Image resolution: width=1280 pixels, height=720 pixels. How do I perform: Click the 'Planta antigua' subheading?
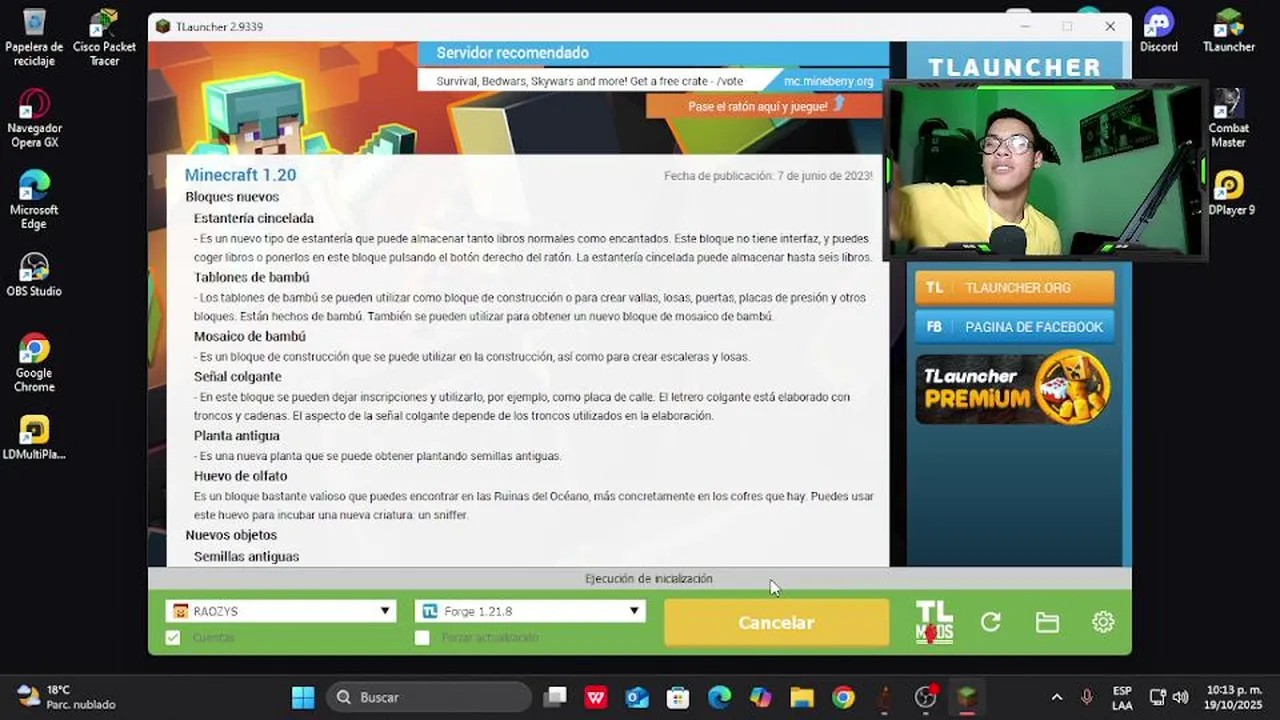coord(237,436)
